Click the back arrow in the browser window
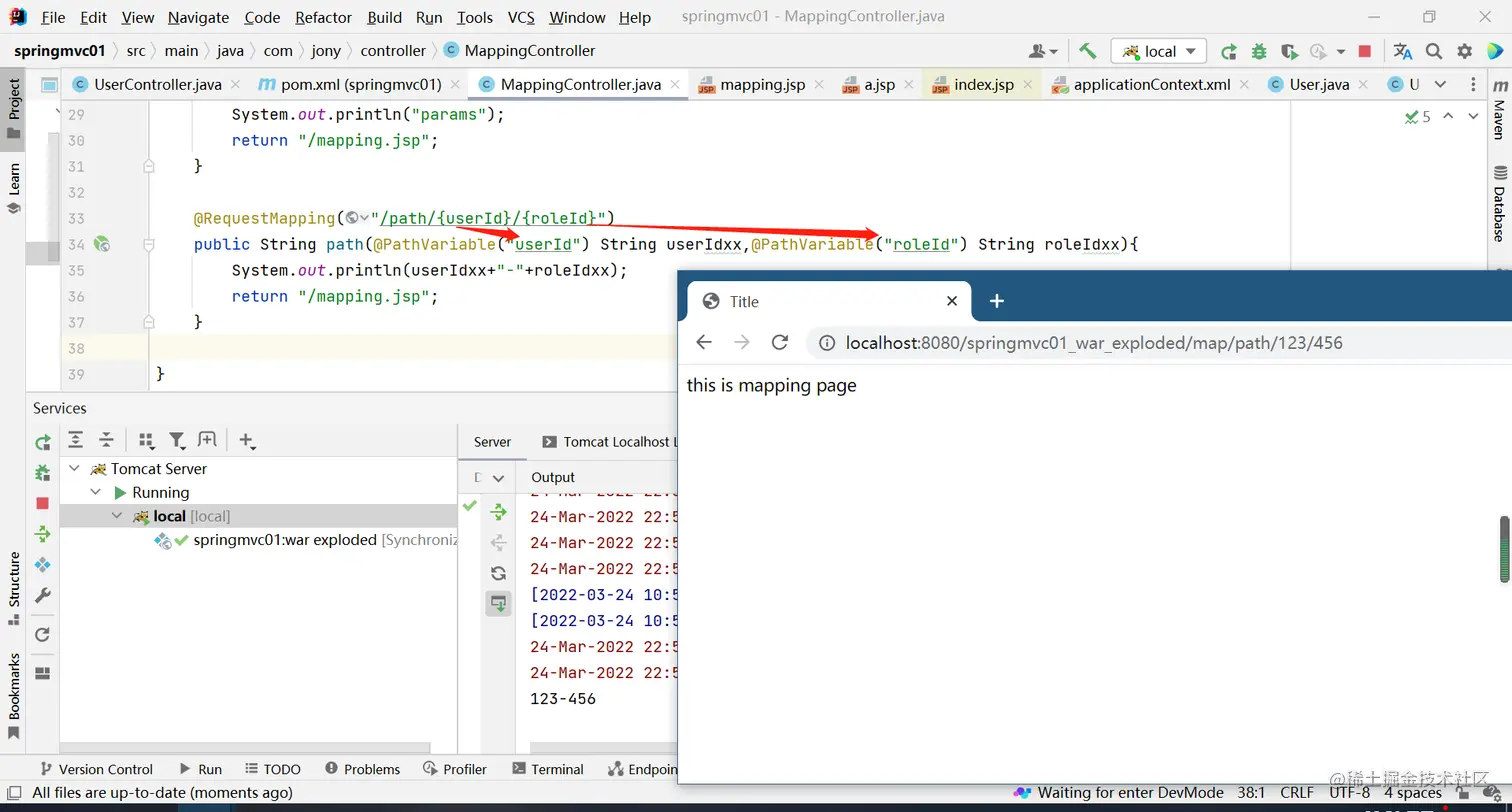The width and height of the screenshot is (1512, 812). pos(704,343)
